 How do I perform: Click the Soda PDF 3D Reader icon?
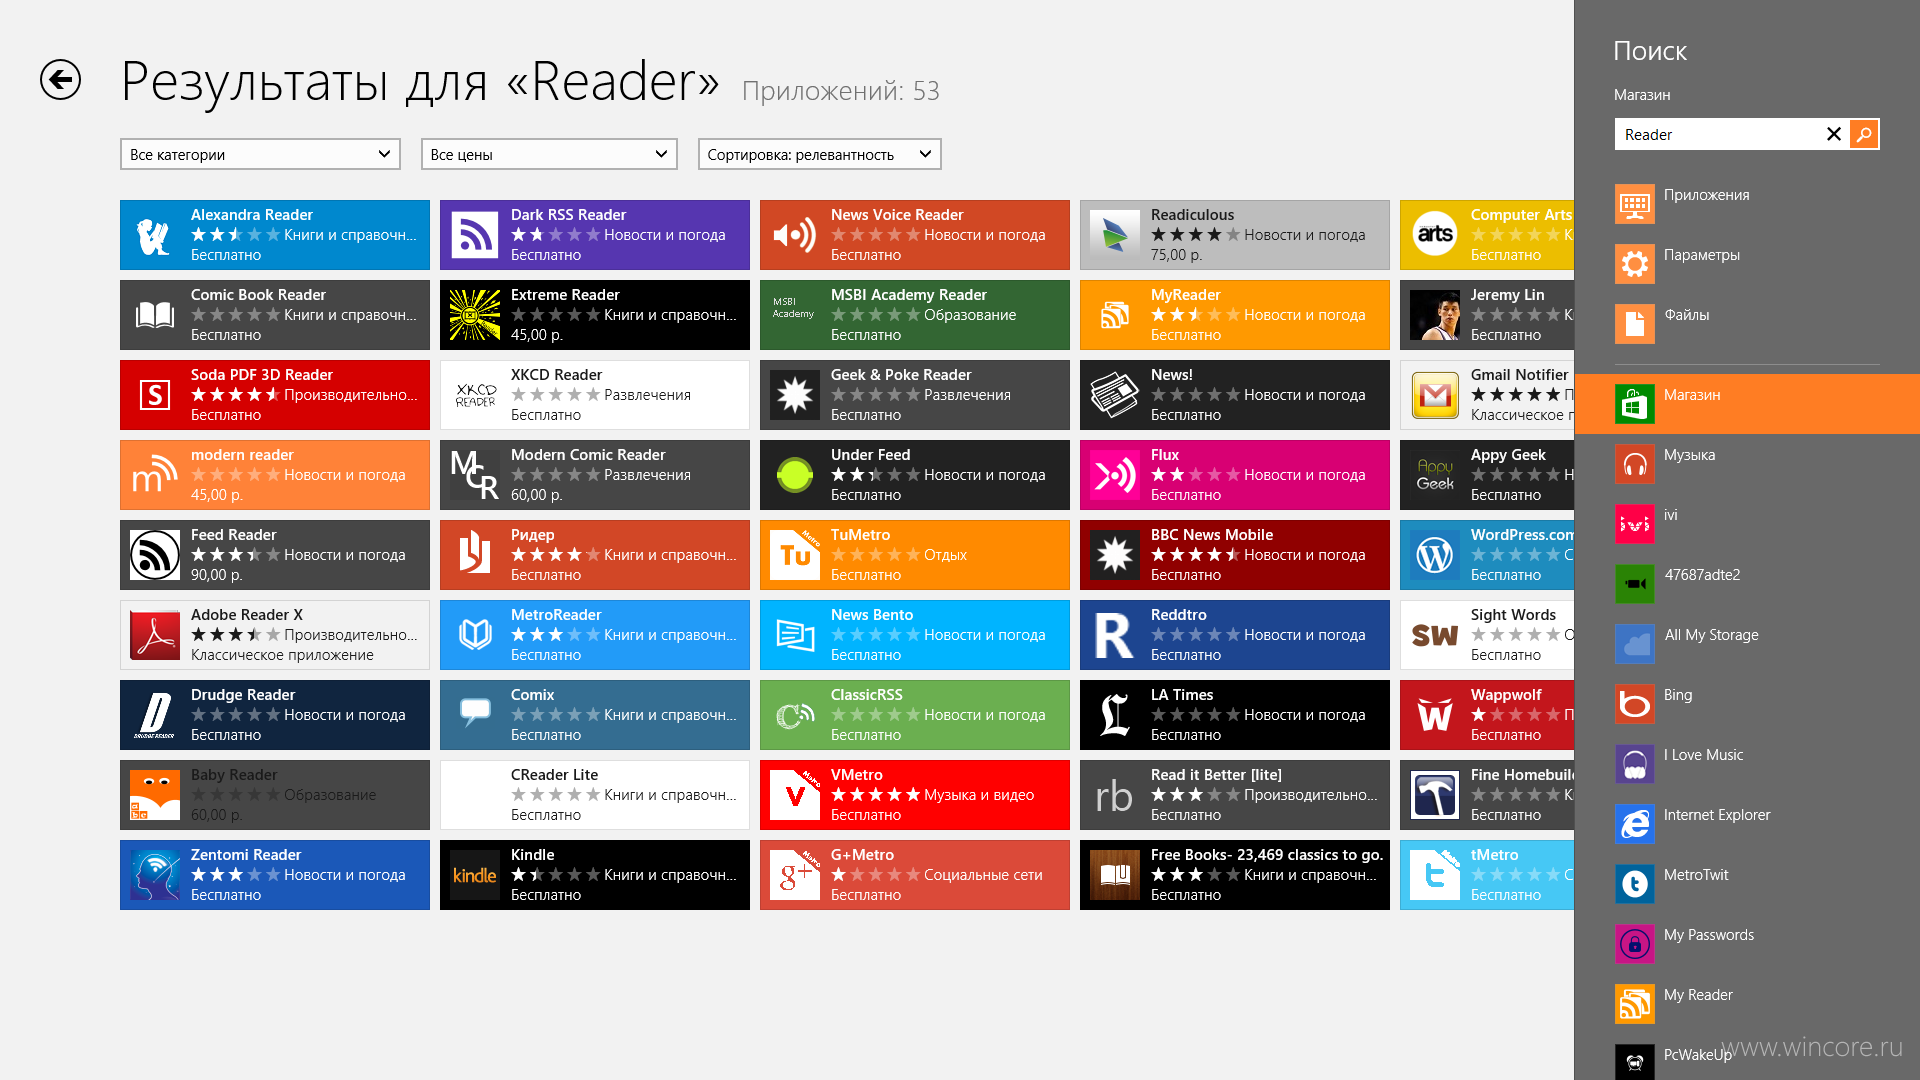coord(155,395)
